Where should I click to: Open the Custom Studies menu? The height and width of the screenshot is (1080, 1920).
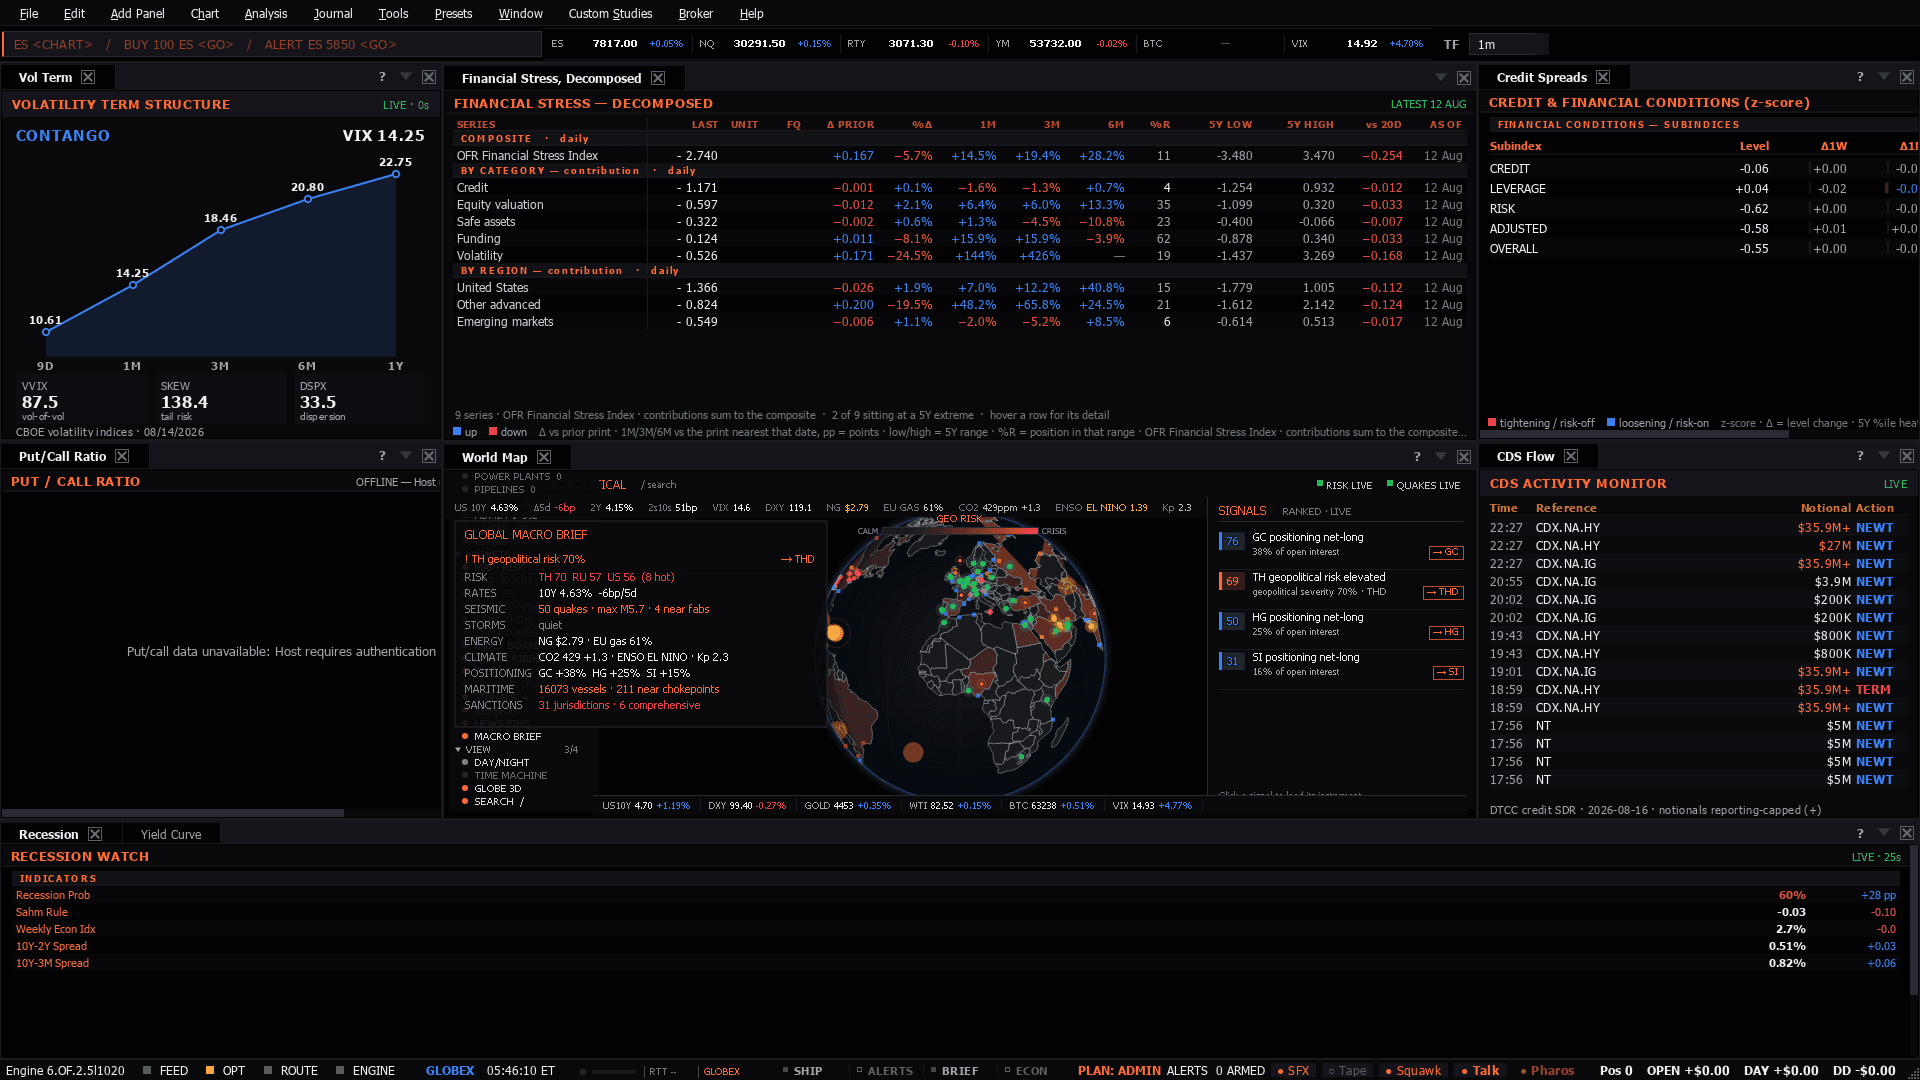point(610,13)
